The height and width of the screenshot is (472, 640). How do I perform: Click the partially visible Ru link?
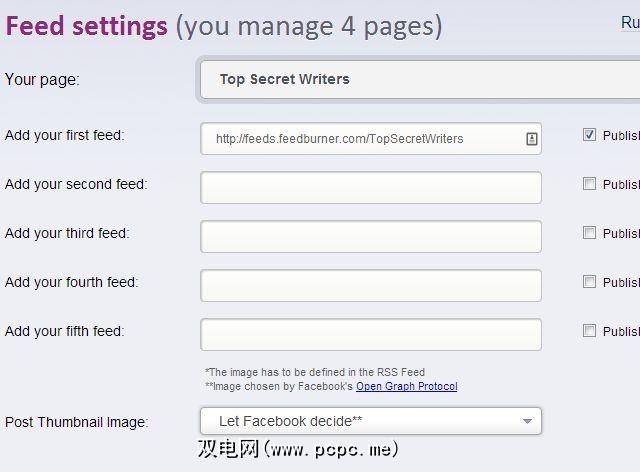coord(630,23)
